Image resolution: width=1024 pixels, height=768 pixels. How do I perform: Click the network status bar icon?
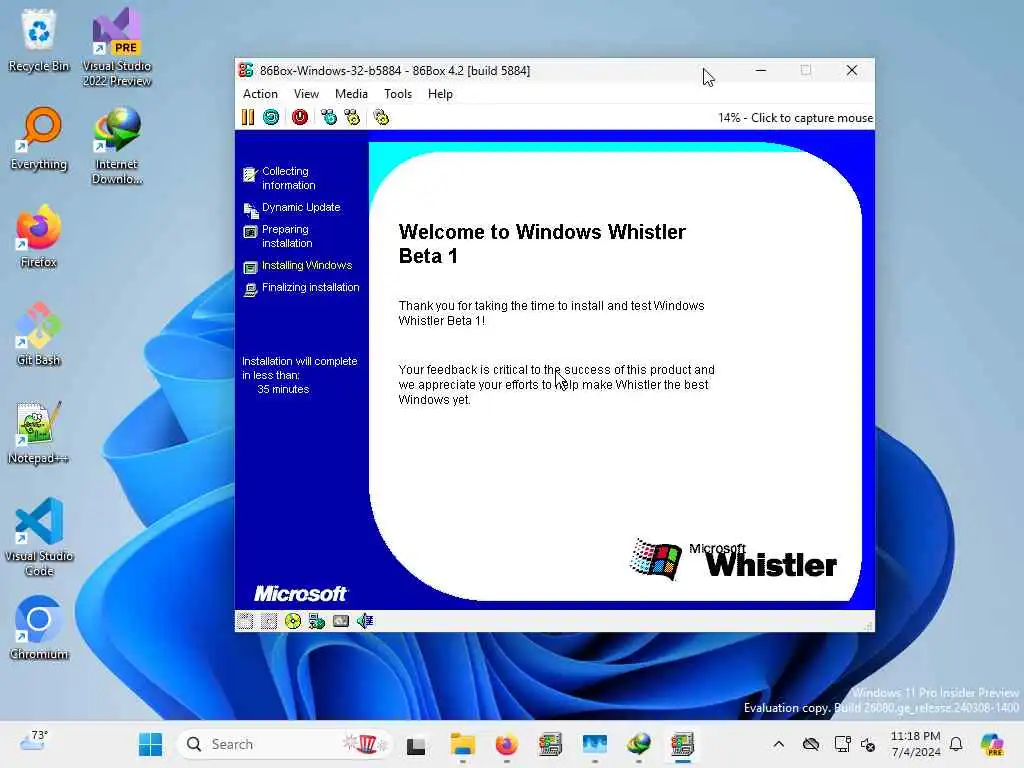[x=317, y=621]
